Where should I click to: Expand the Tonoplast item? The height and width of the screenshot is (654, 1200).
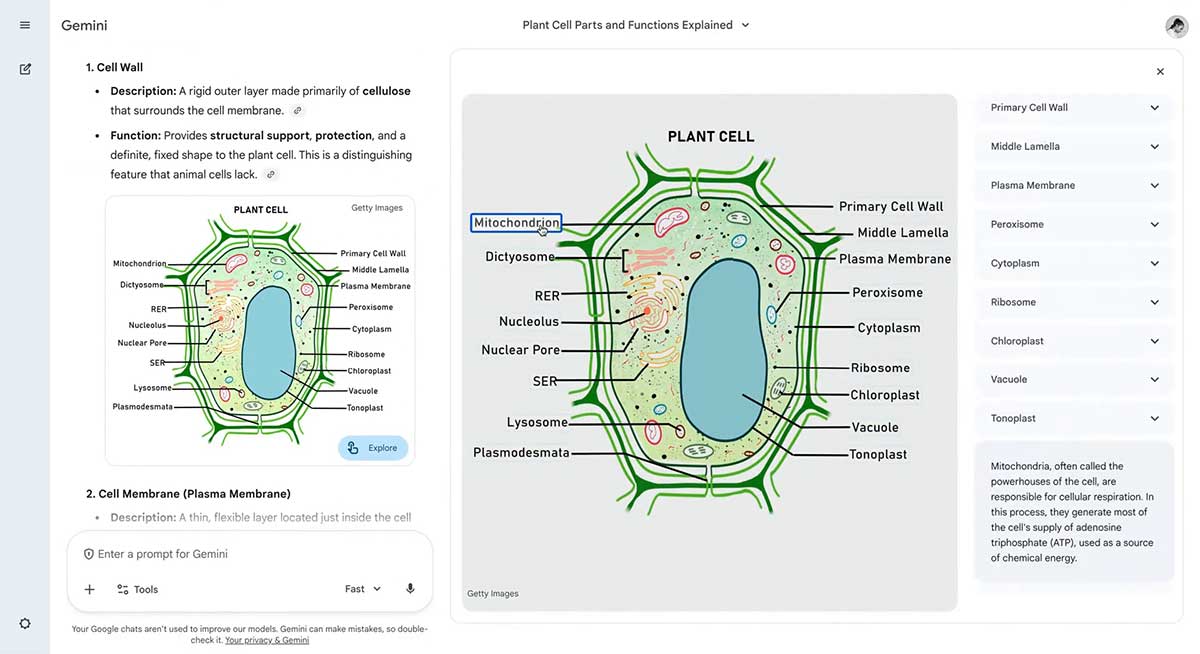[x=1073, y=418]
